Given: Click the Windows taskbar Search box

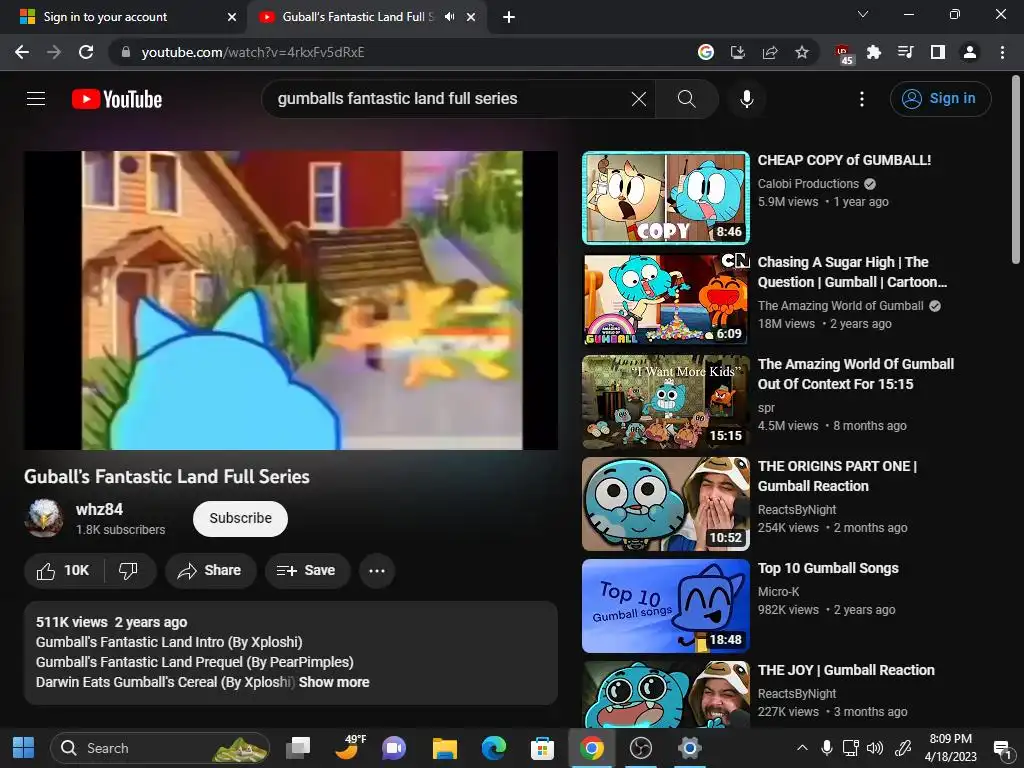Looking at the screenshot, I should pyautogui.click(x=160, y=748).
